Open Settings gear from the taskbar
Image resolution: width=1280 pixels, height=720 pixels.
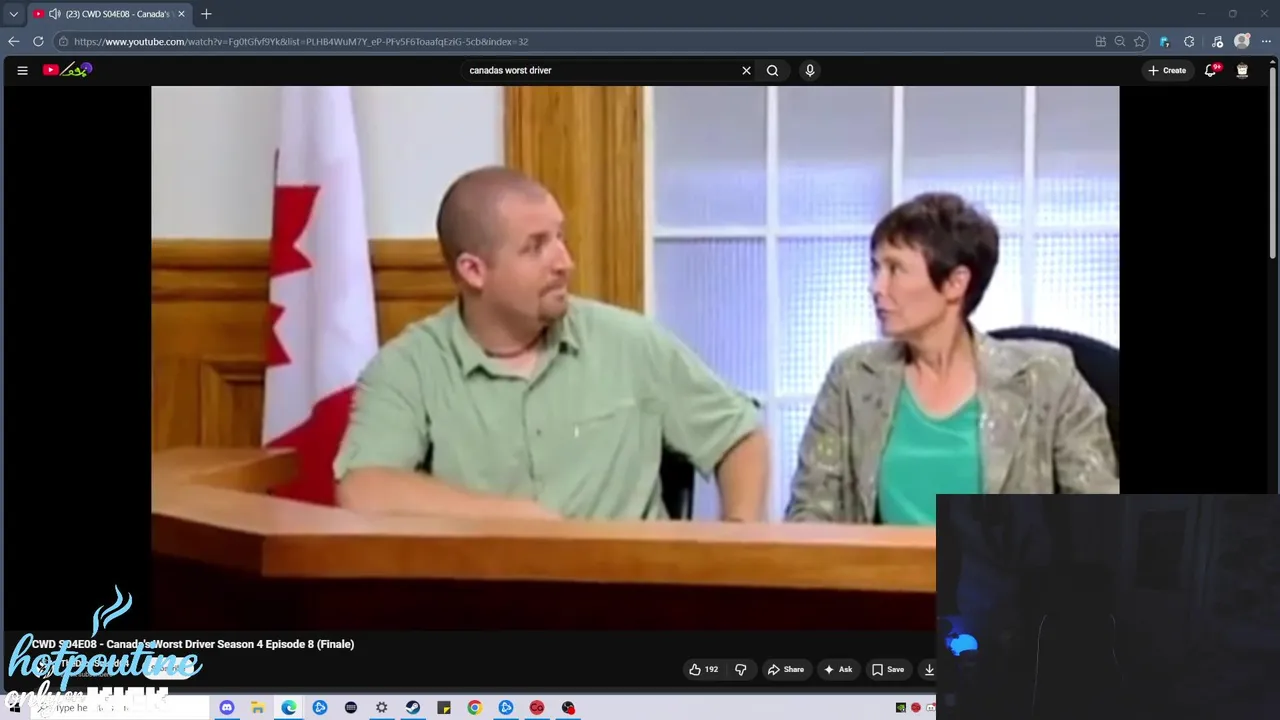[x=381, y=708]
